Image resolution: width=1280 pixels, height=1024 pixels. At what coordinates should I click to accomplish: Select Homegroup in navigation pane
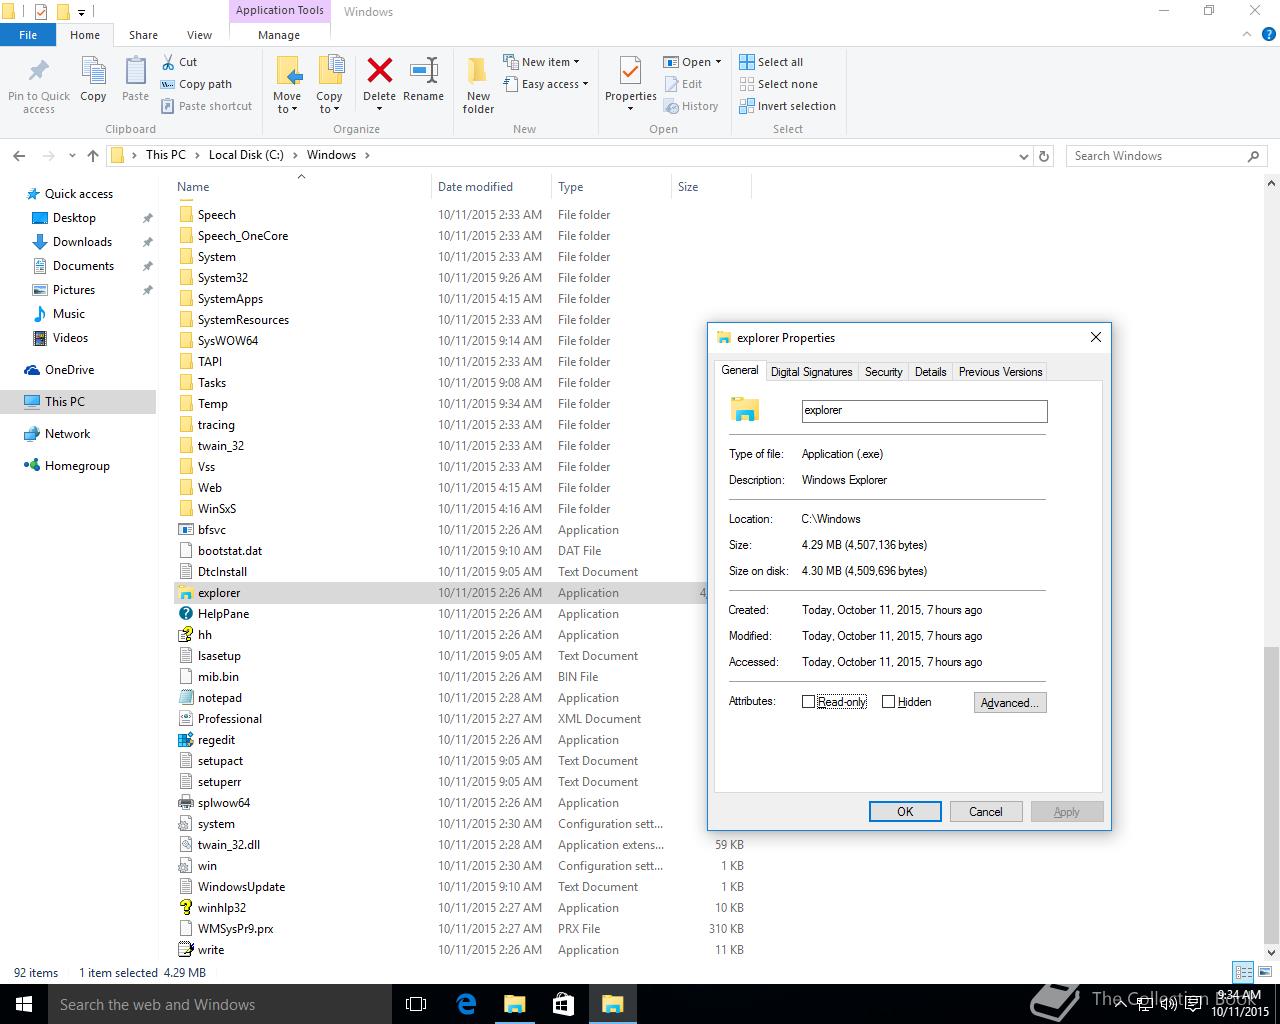click(x=77, y=466)
